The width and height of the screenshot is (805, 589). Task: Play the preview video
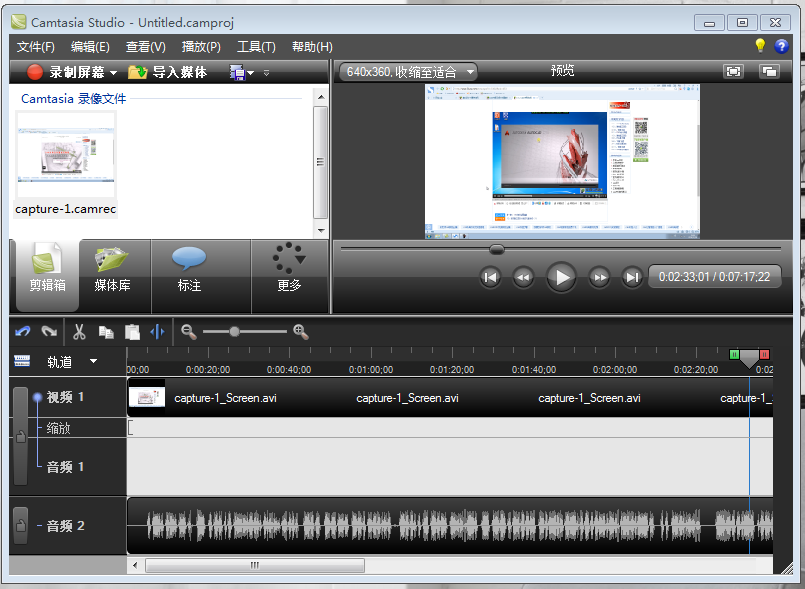(x=561, y=277)
